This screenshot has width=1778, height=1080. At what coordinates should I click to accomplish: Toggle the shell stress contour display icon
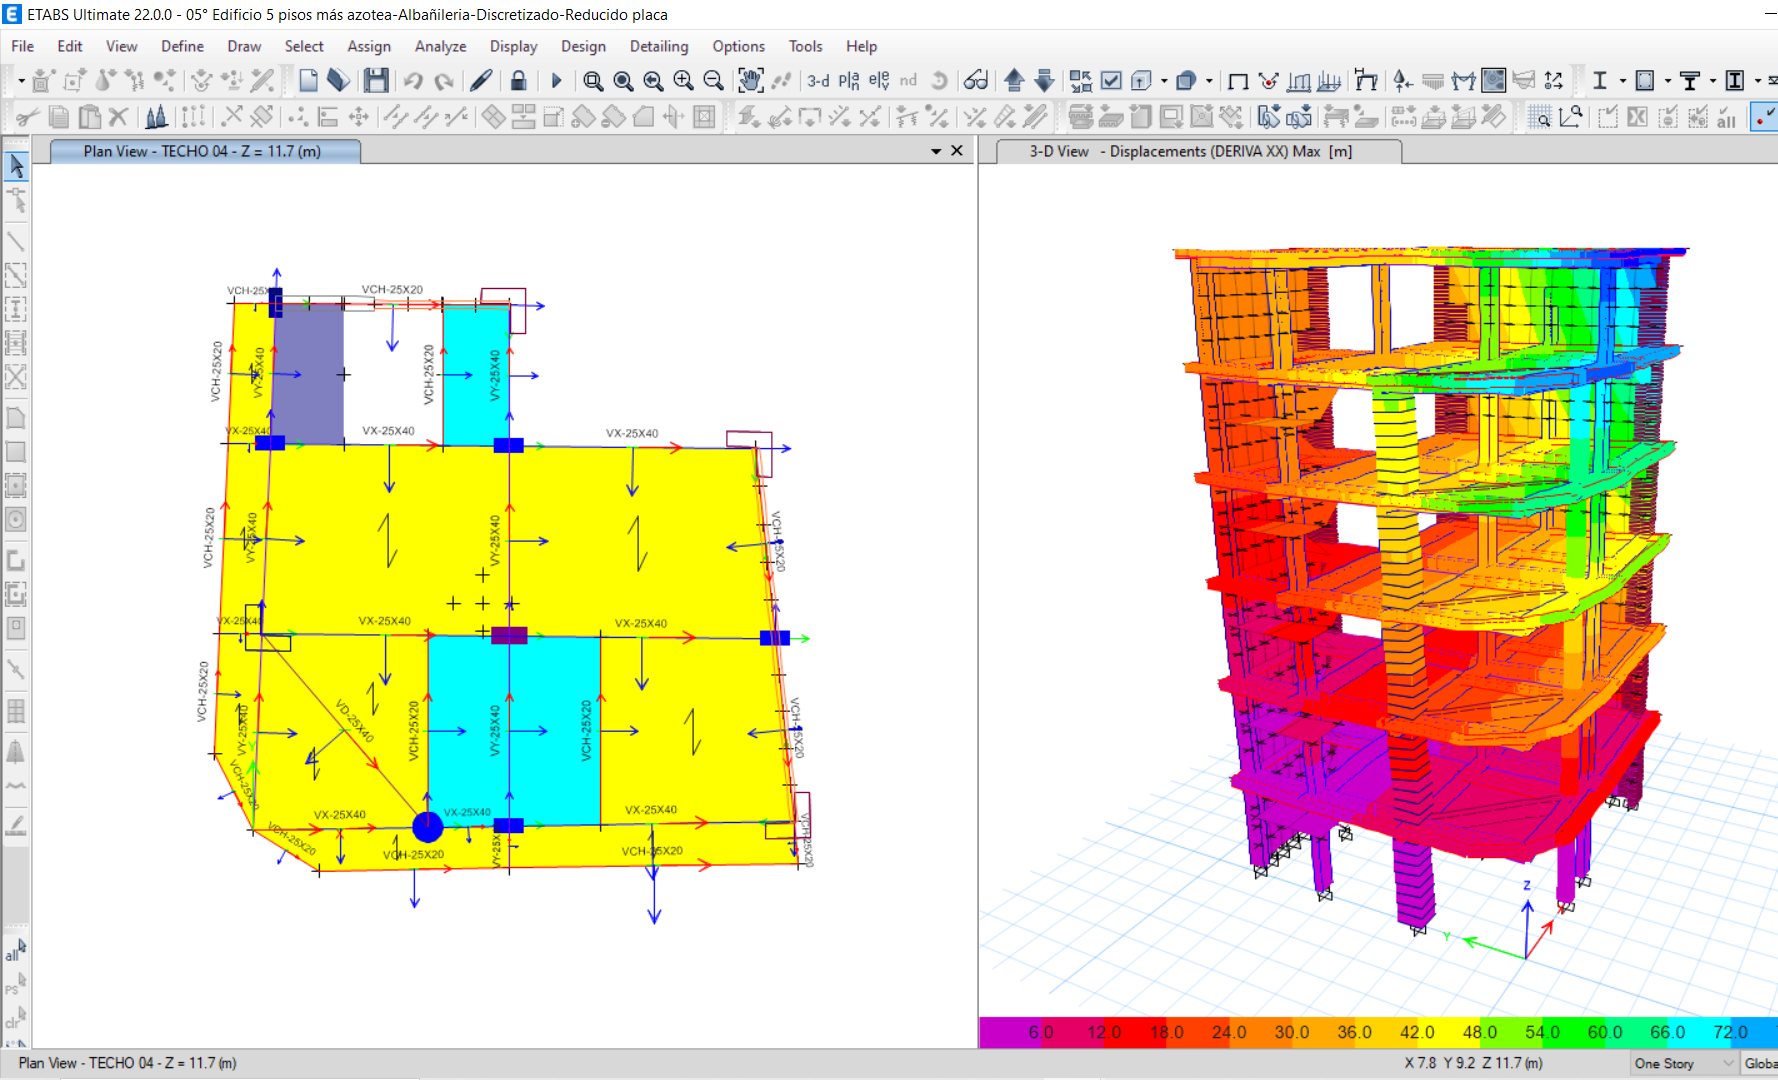[1494, 80]
